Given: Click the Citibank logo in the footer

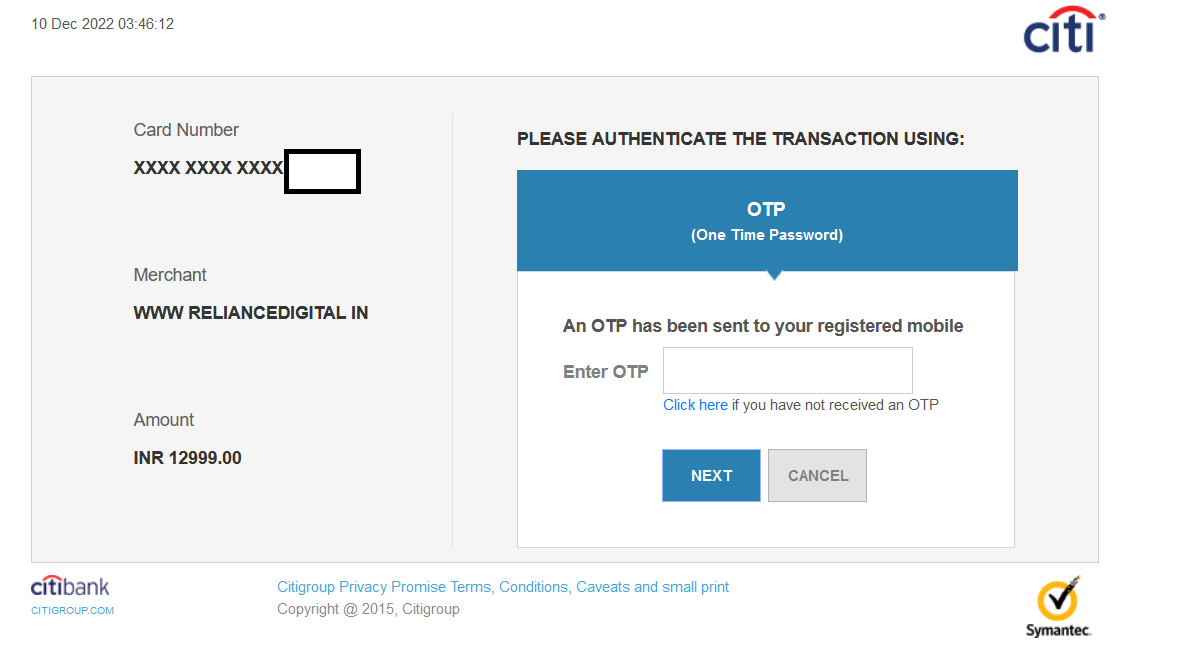Looking at the screenshot, I should click(70, 586).
